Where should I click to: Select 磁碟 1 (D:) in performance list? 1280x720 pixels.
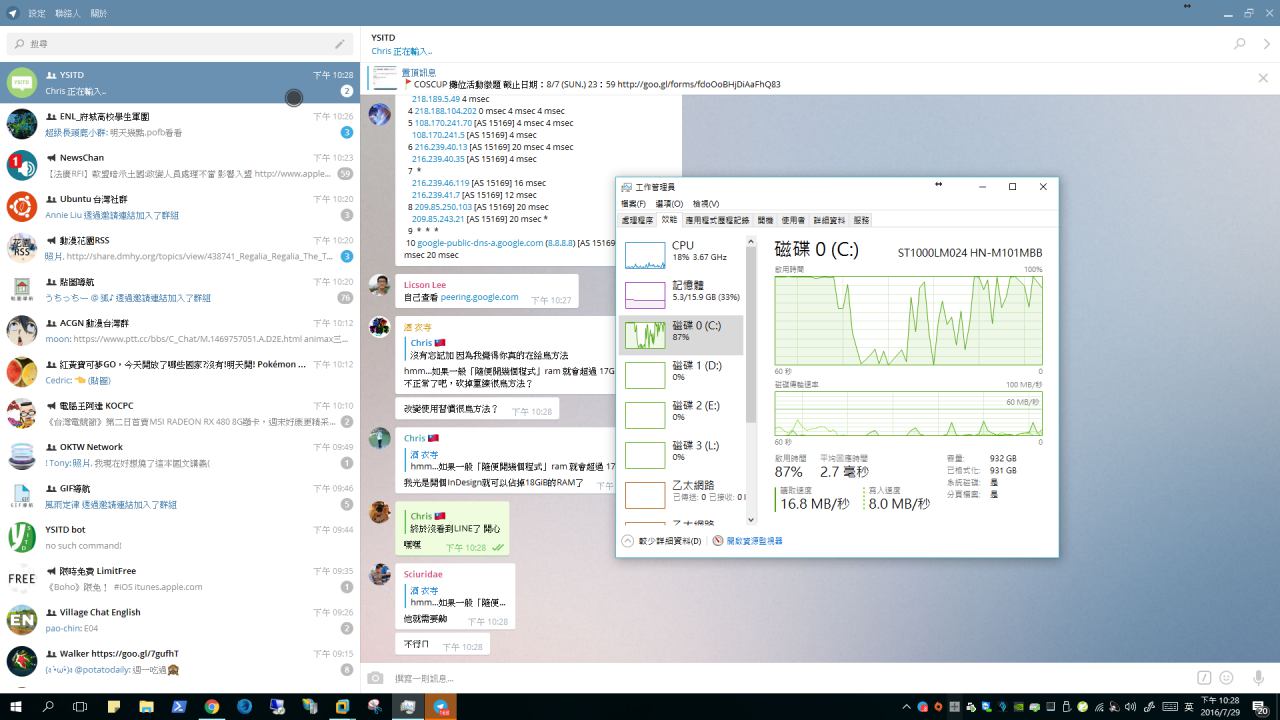680,374
